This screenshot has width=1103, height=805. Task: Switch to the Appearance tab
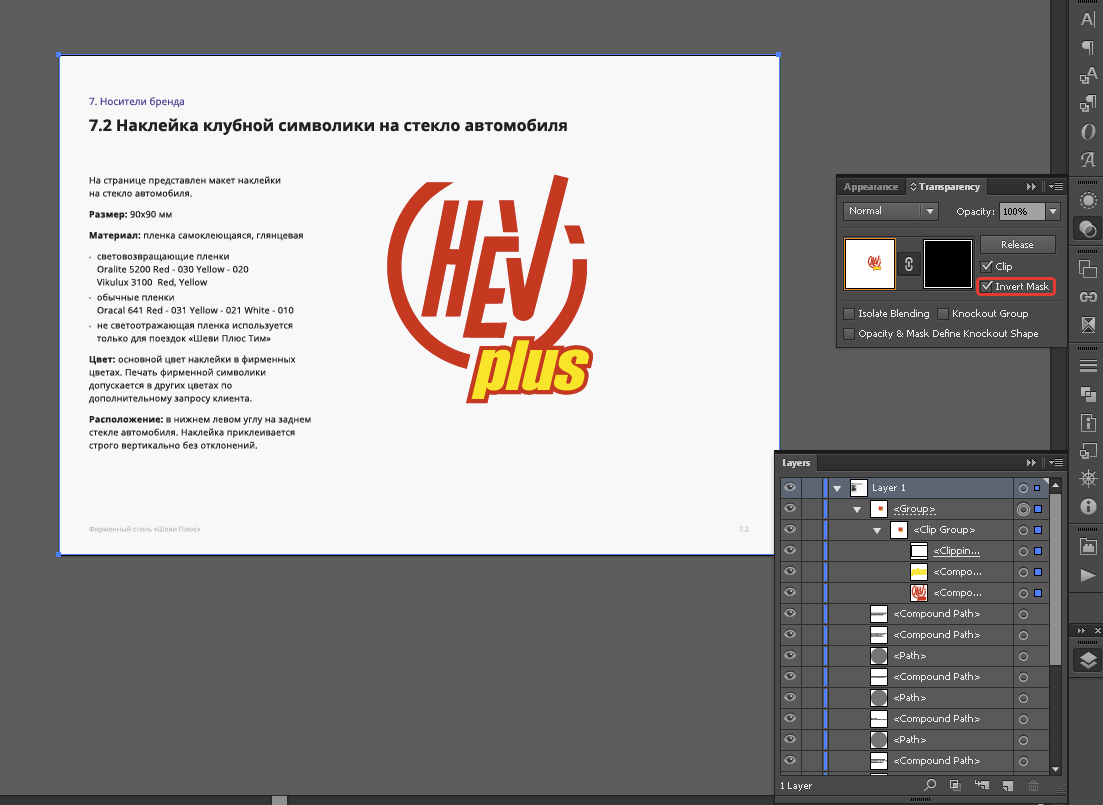click(871, 186)
